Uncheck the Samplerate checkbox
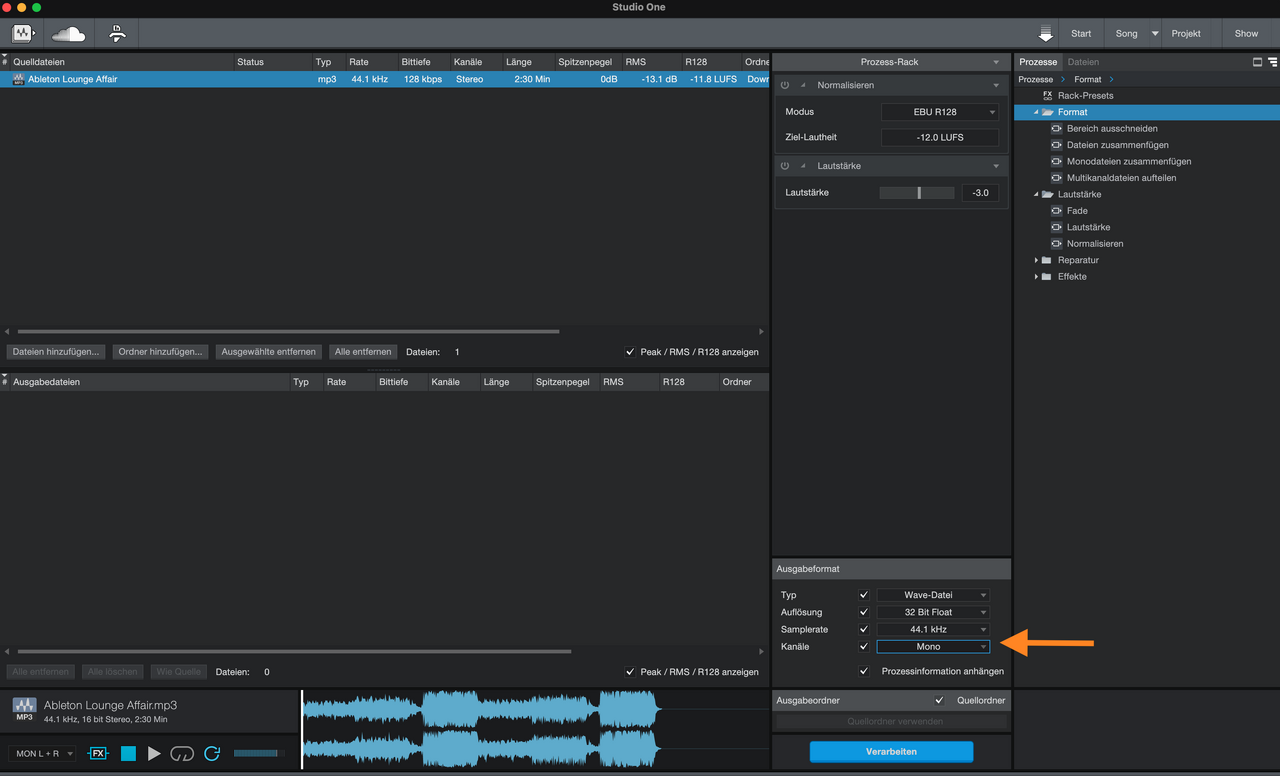Screen dimensions: 1280x776 [864, 629]
